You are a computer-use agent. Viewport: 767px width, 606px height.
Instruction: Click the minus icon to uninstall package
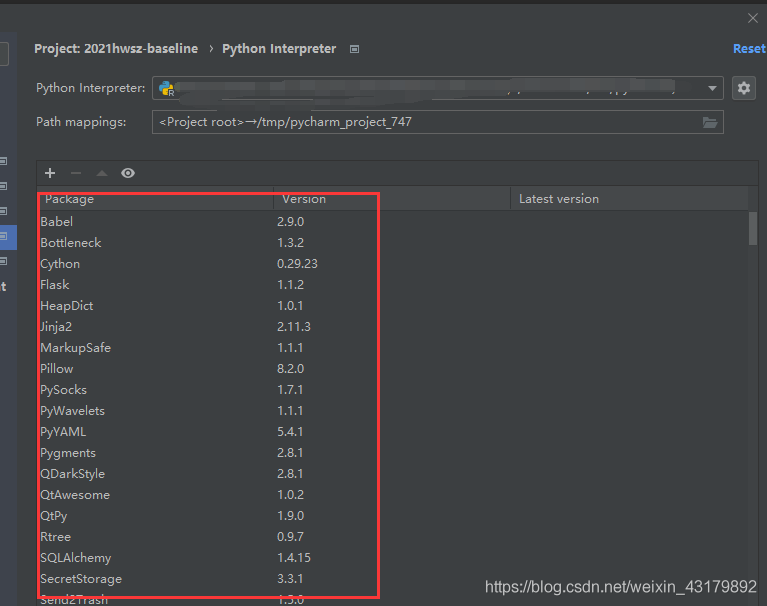coord(76,173)
